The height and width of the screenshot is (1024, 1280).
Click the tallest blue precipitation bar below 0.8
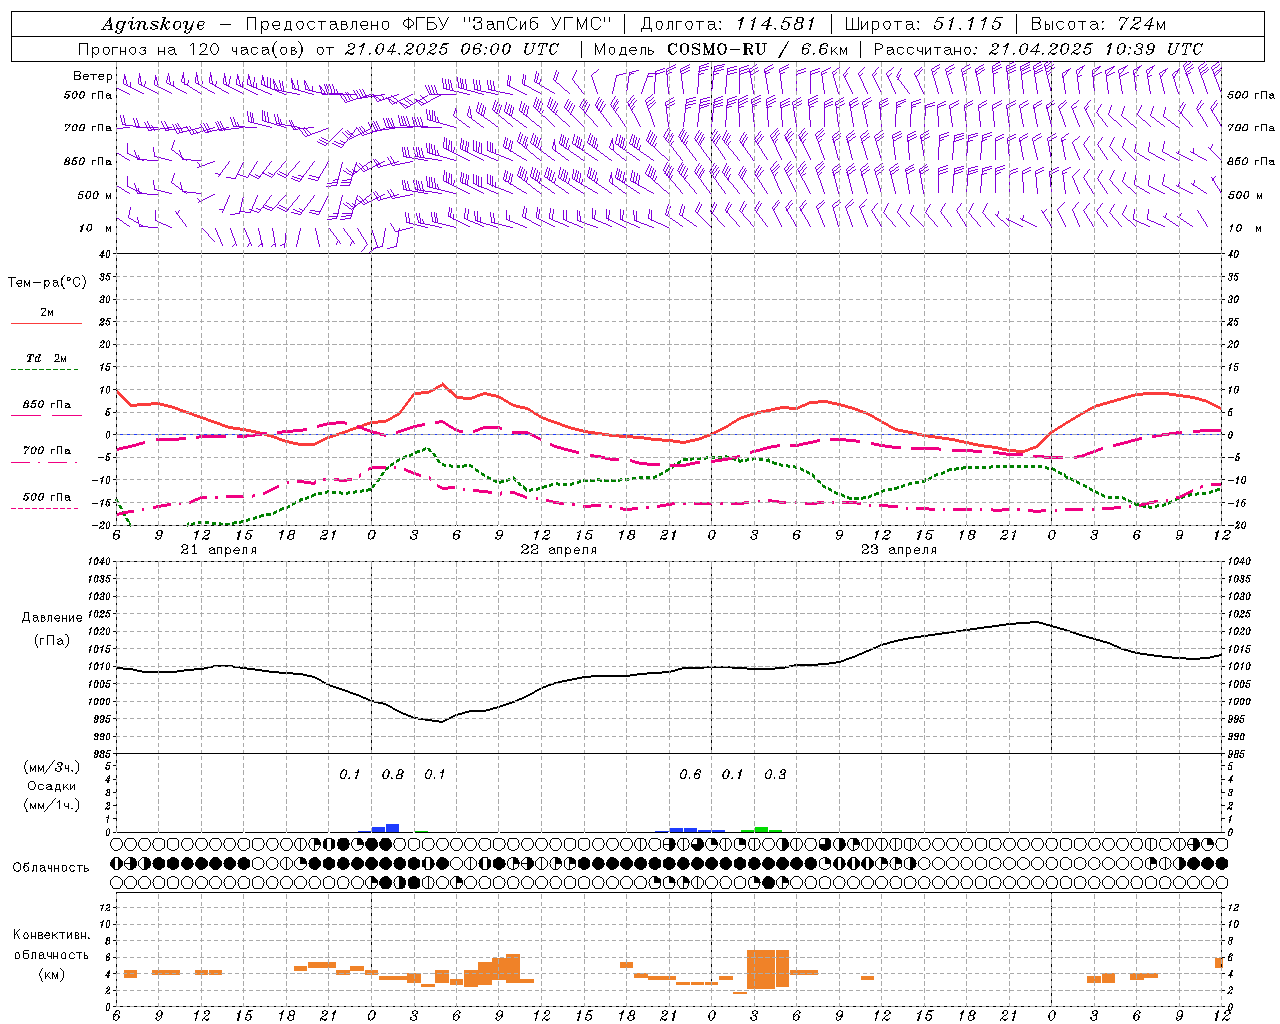point(393,828)
